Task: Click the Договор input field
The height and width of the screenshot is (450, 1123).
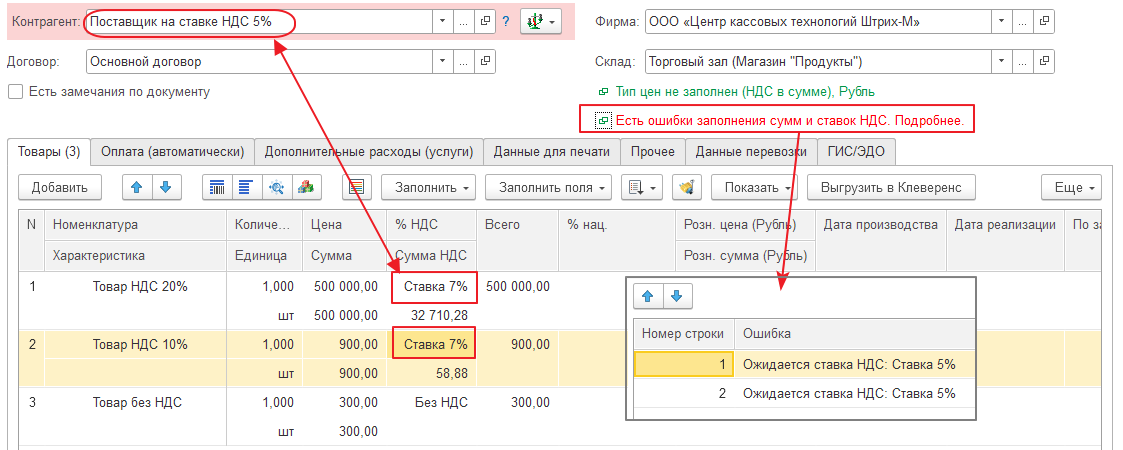Action: [x=258, y=62]
